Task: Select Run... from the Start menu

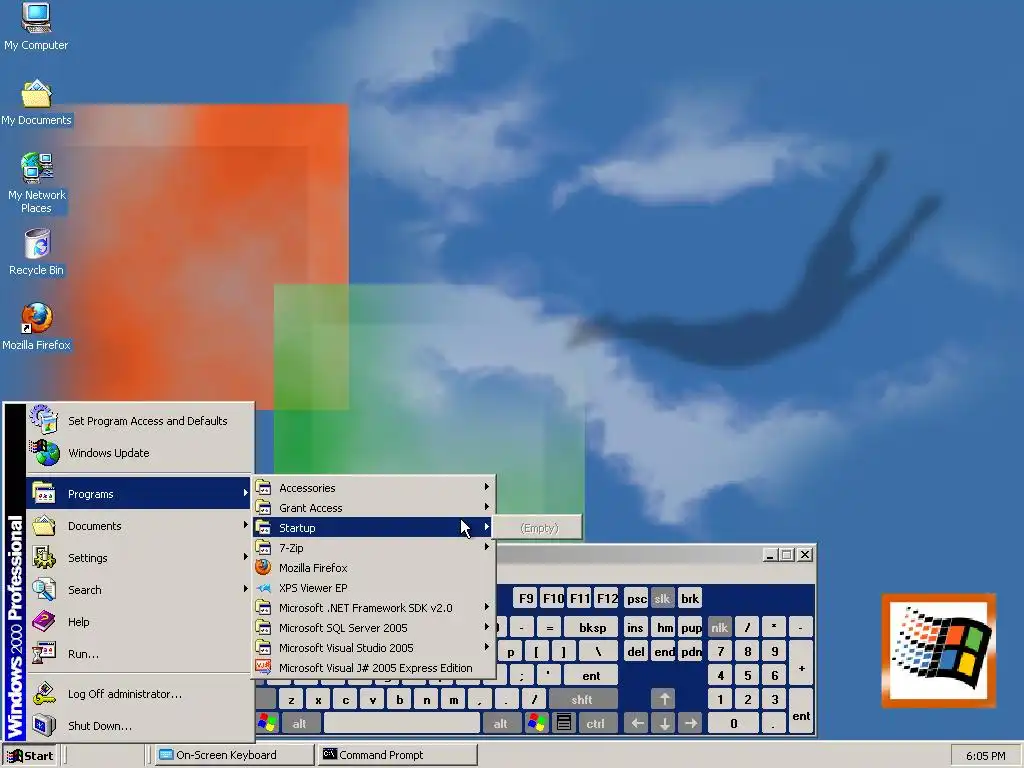Action: point(139,654)
